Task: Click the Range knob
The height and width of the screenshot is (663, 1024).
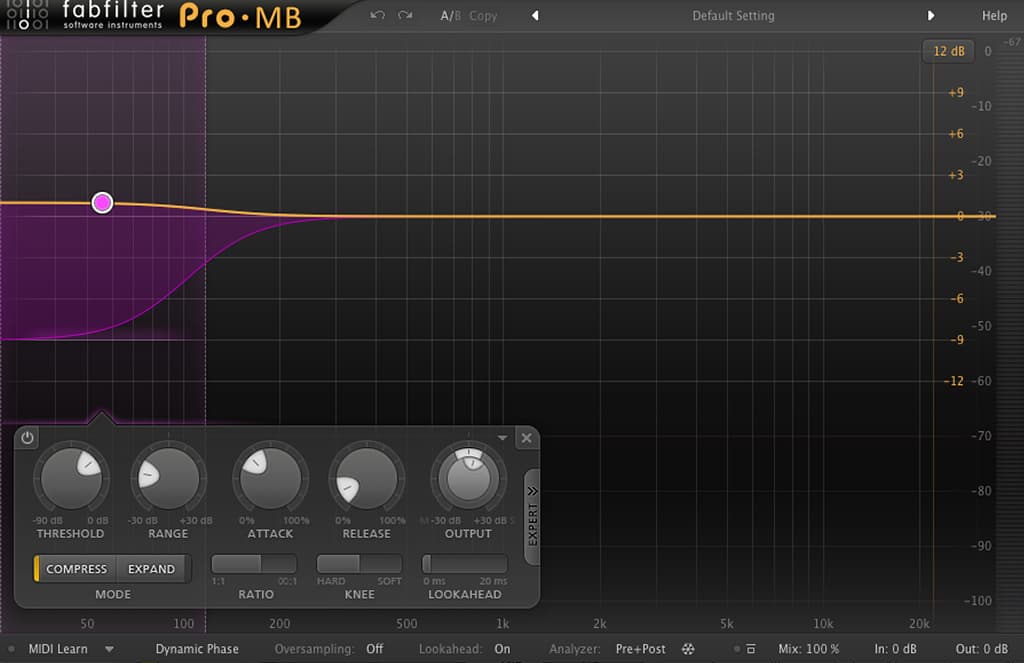Action: click(x=168, y=478)
